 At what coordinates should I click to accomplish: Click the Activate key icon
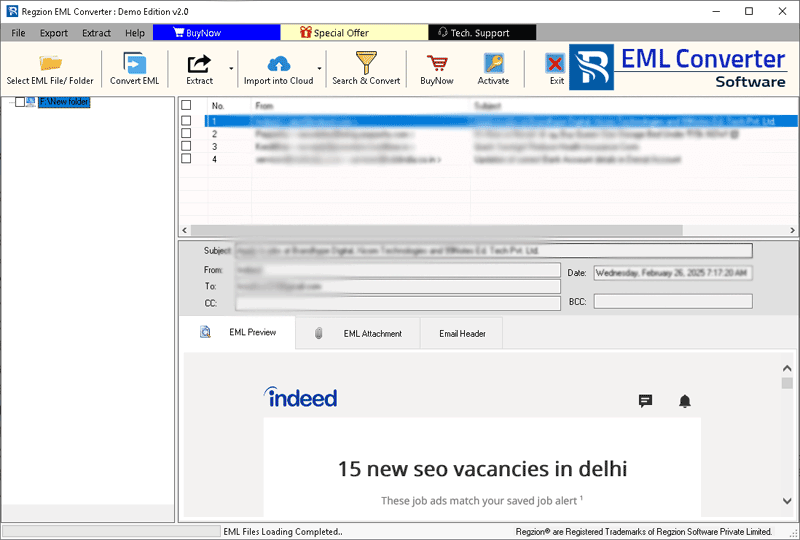click(493, 63)
